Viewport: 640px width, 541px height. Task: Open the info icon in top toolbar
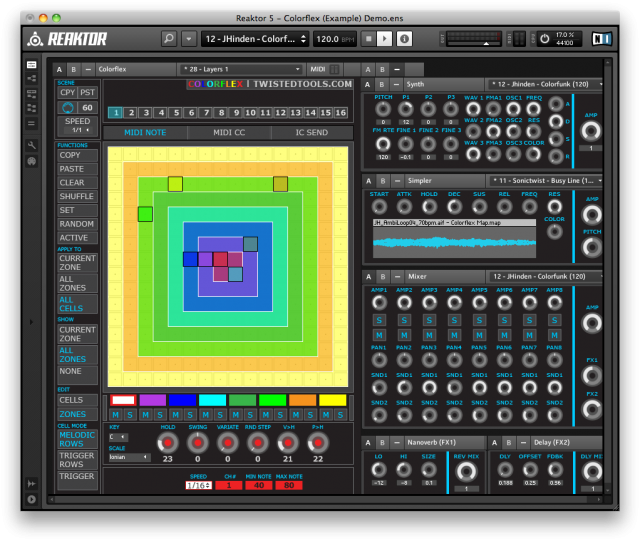404,39
